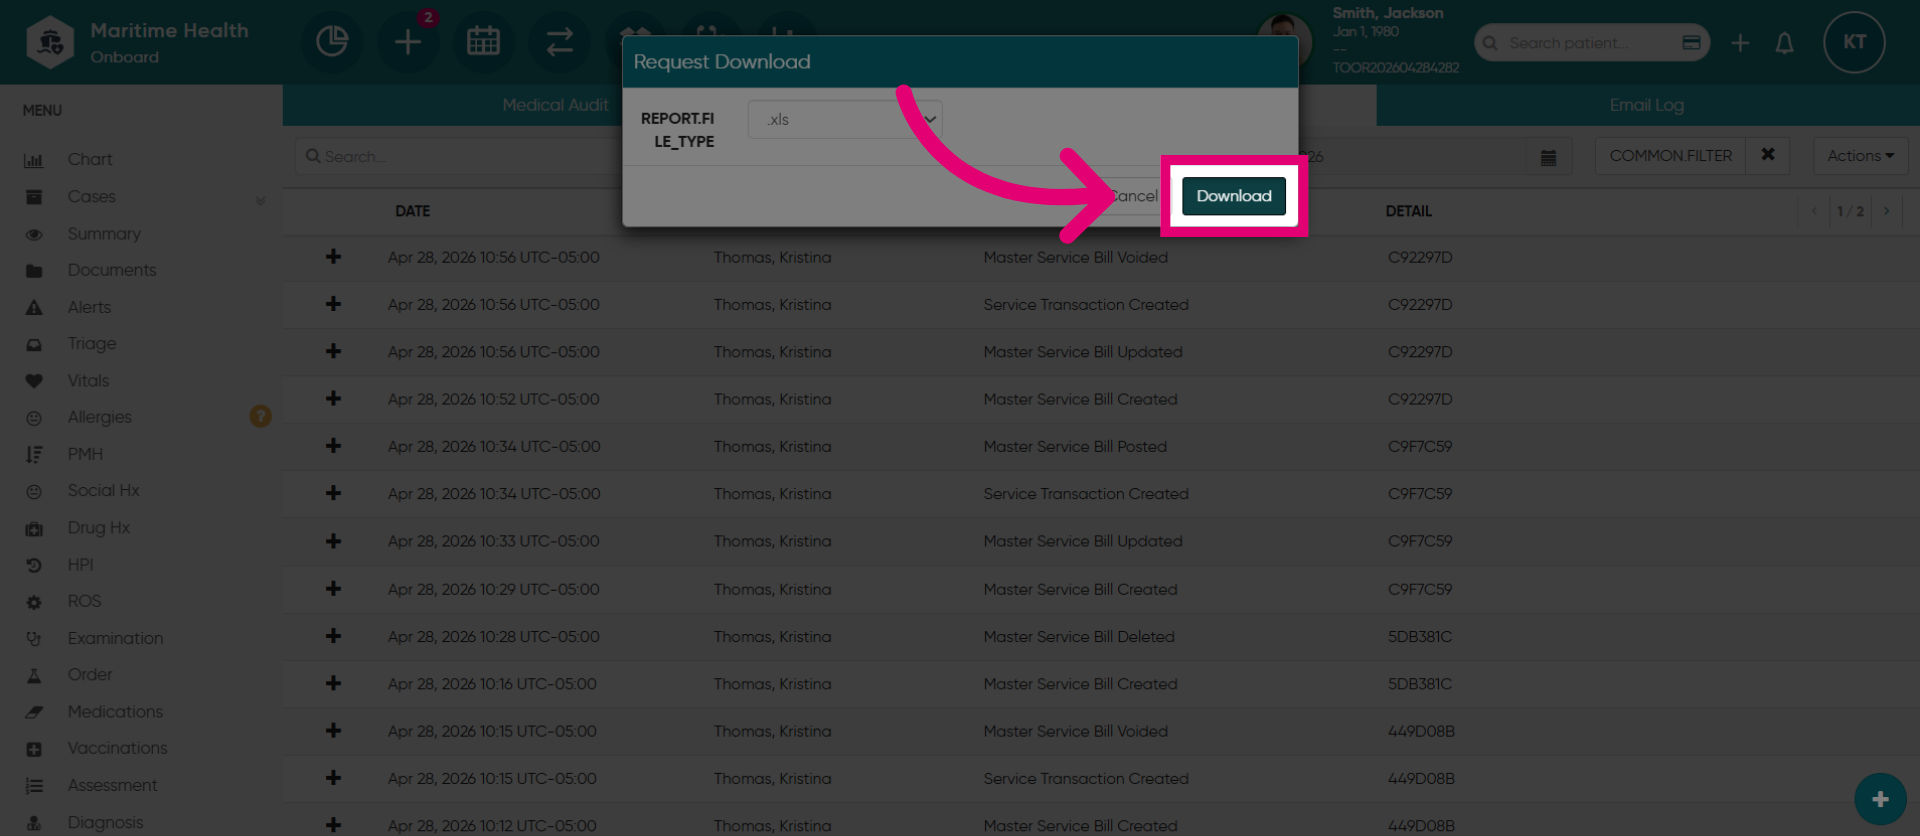Click the card icon in the patient search box

1692,43
